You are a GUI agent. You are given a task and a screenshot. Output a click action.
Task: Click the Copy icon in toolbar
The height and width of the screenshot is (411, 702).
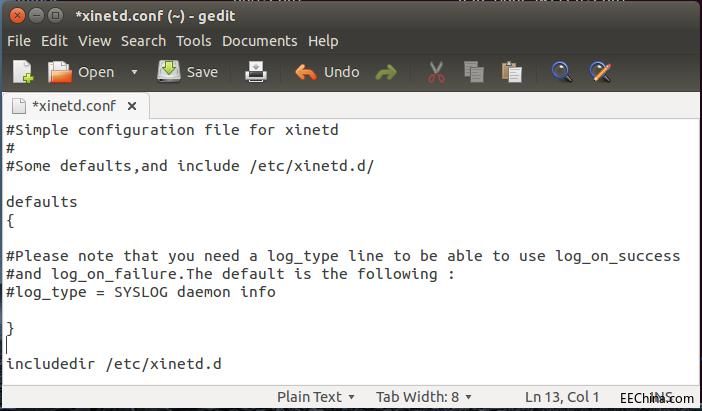pos(474,72)
